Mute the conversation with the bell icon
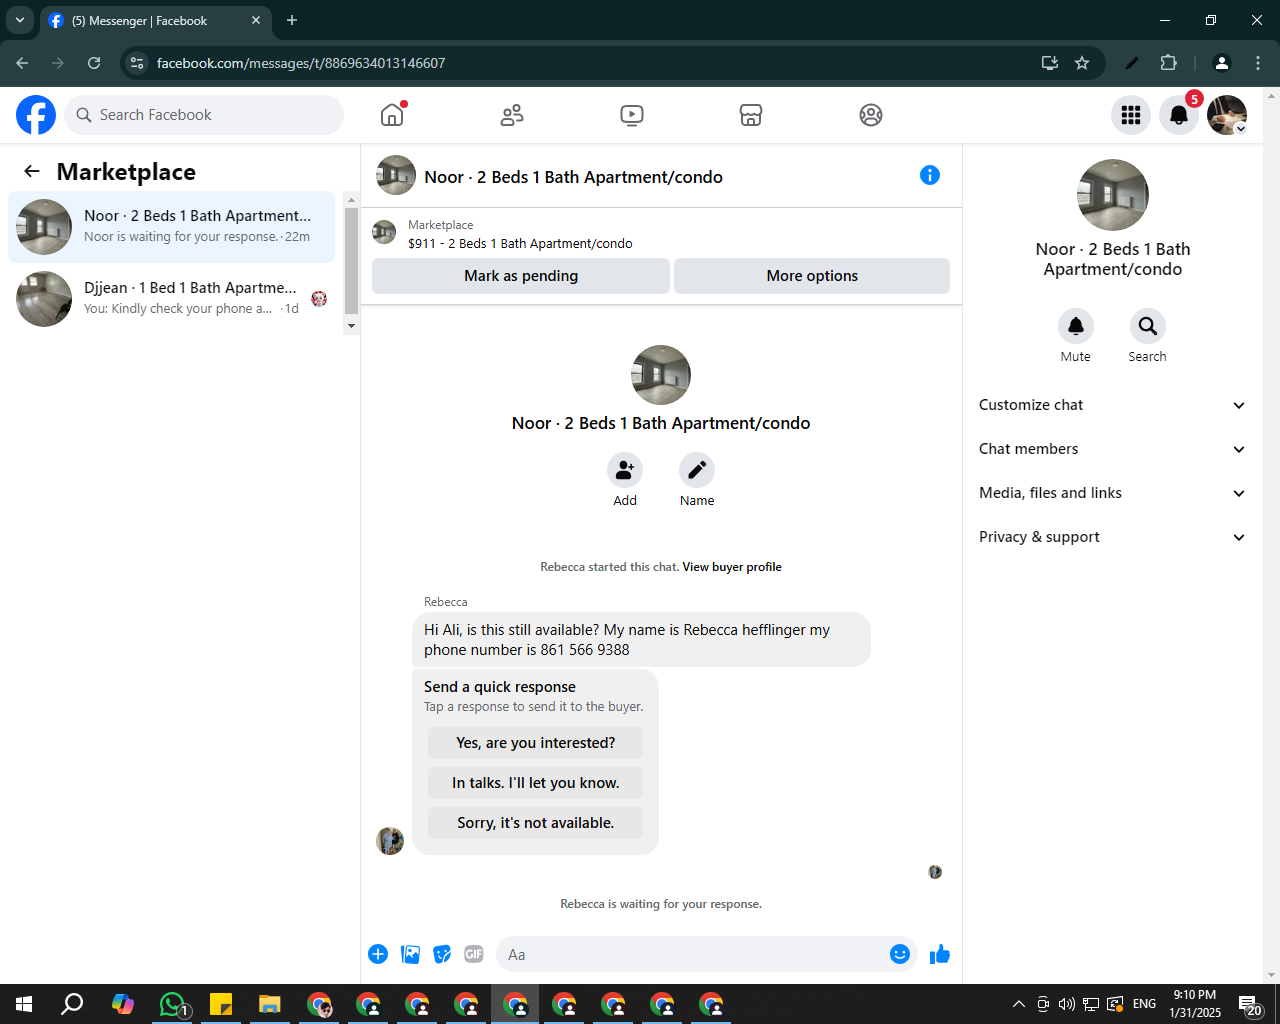Viewport: 1280px width, 1024px height. click(x=1076, y=326)
